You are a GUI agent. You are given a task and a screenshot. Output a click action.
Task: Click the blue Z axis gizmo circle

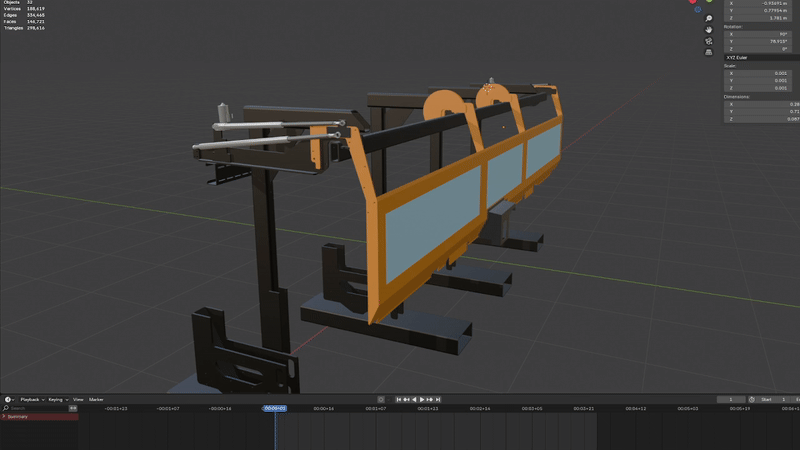(x=698, y=9)
